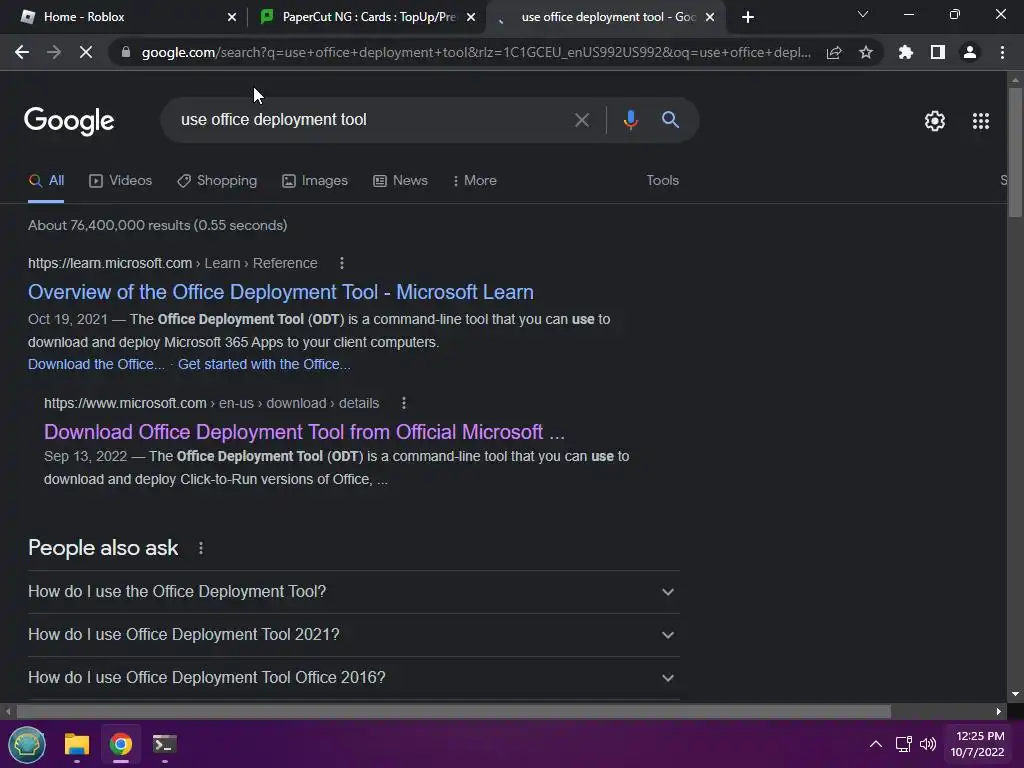Share this page using the share icon
The image size is (1024, 768).
834,52
